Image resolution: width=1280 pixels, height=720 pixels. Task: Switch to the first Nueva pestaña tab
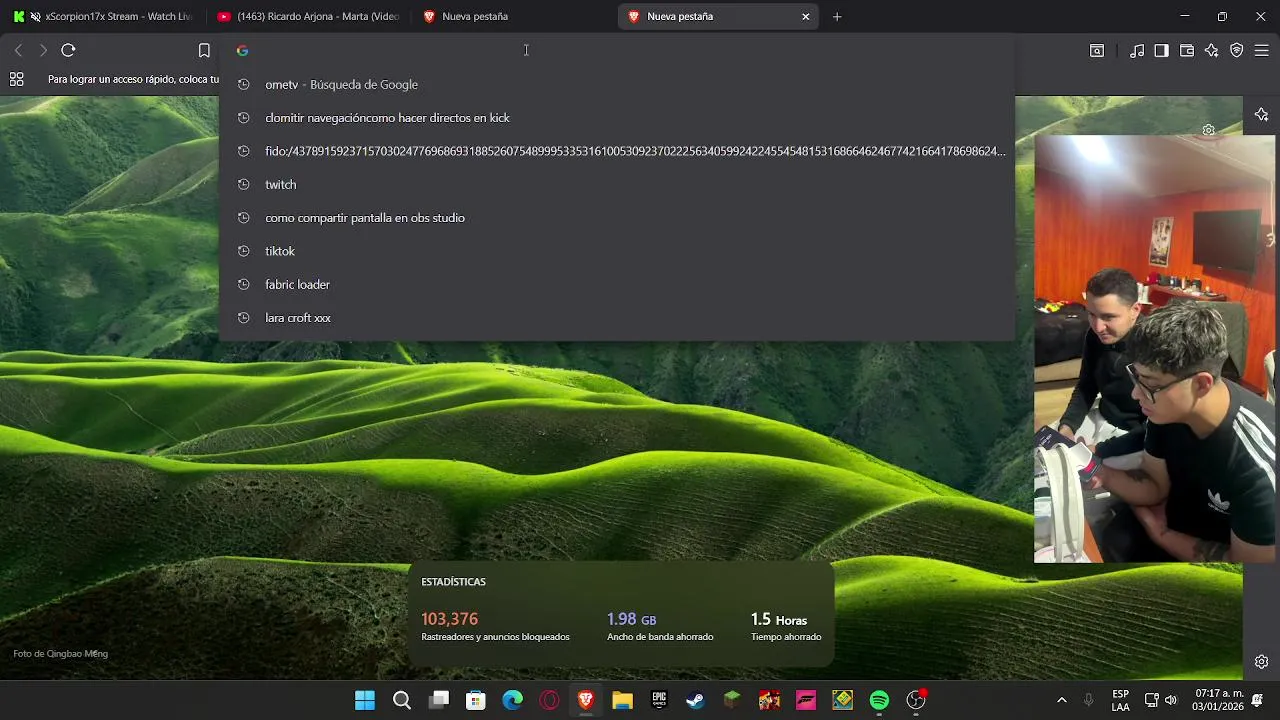point(512,16)
